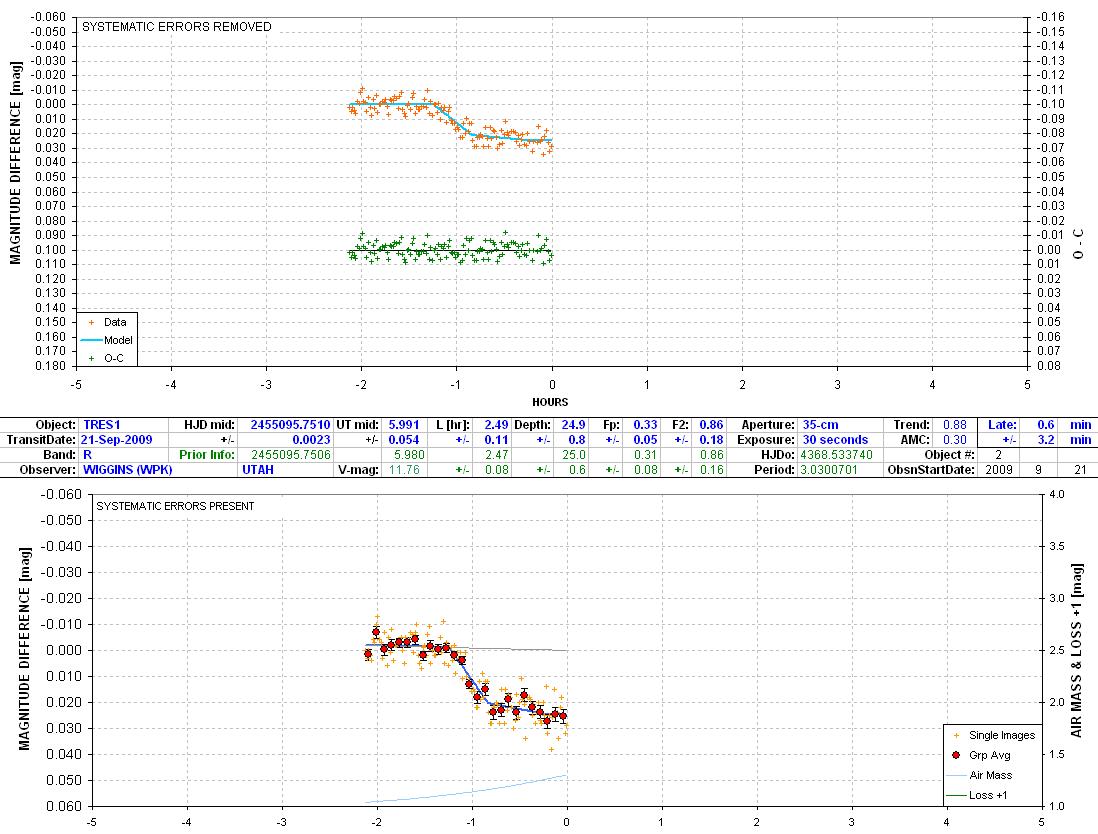Select the 'Aperture:' label cell
This screenshot has width=1098, height=834.
768,424
